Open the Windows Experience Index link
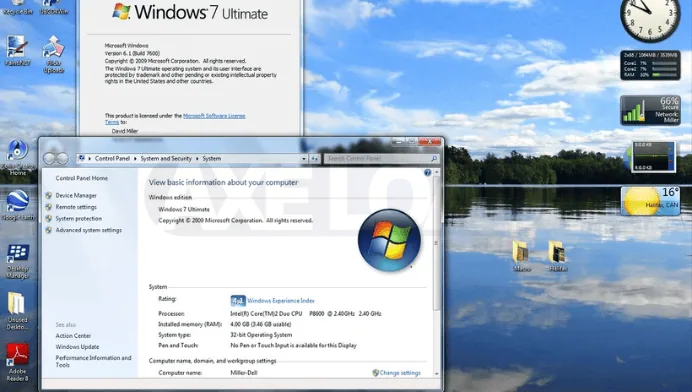Viewport: 692px width, 392px height. (281, 301)
